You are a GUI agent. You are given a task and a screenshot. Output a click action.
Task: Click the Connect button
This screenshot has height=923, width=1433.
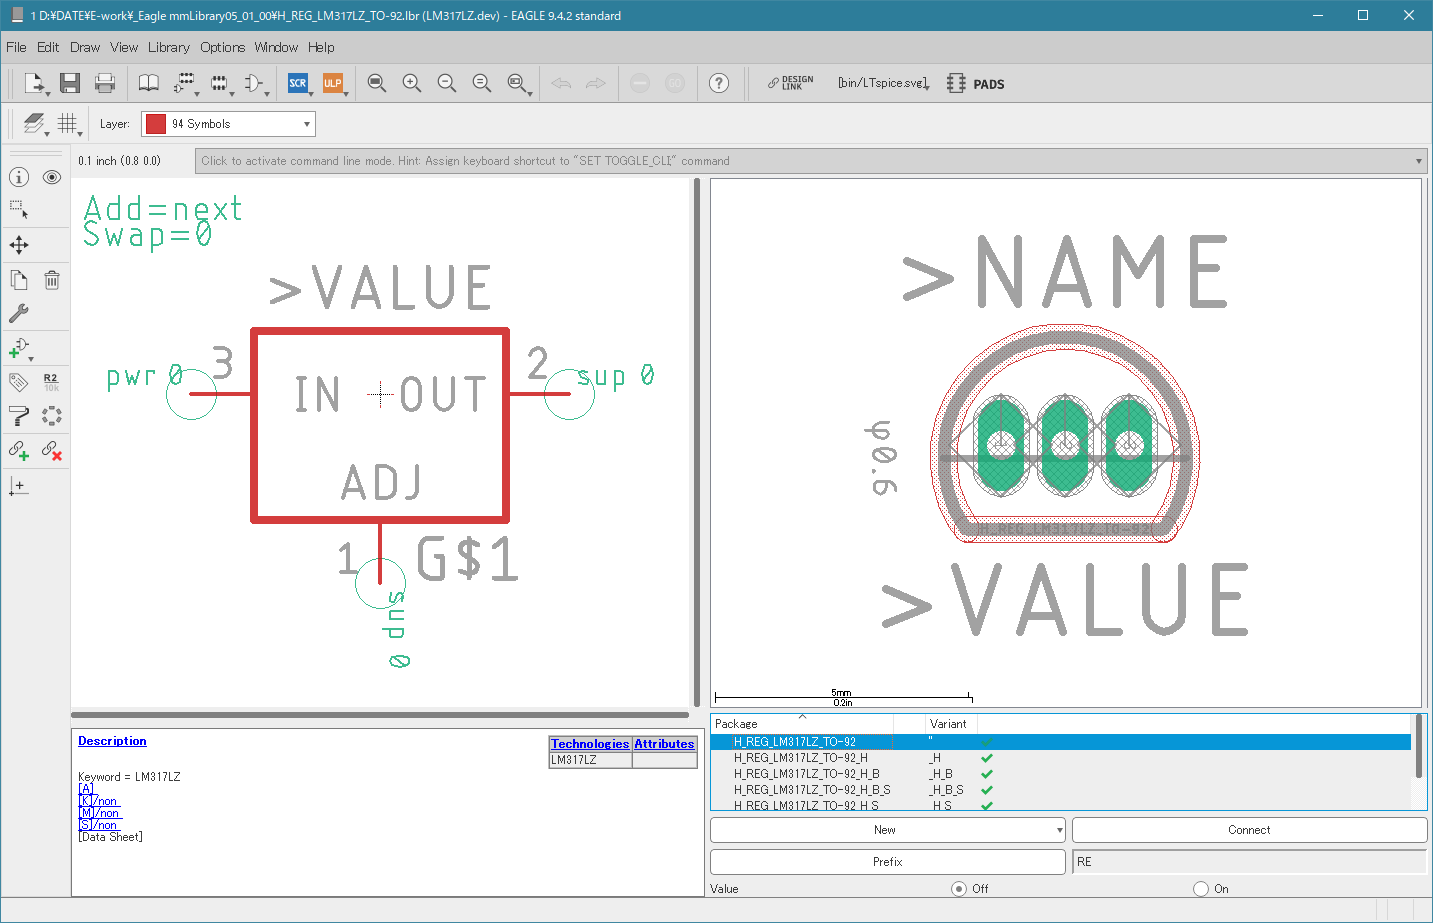(1249, 830)
